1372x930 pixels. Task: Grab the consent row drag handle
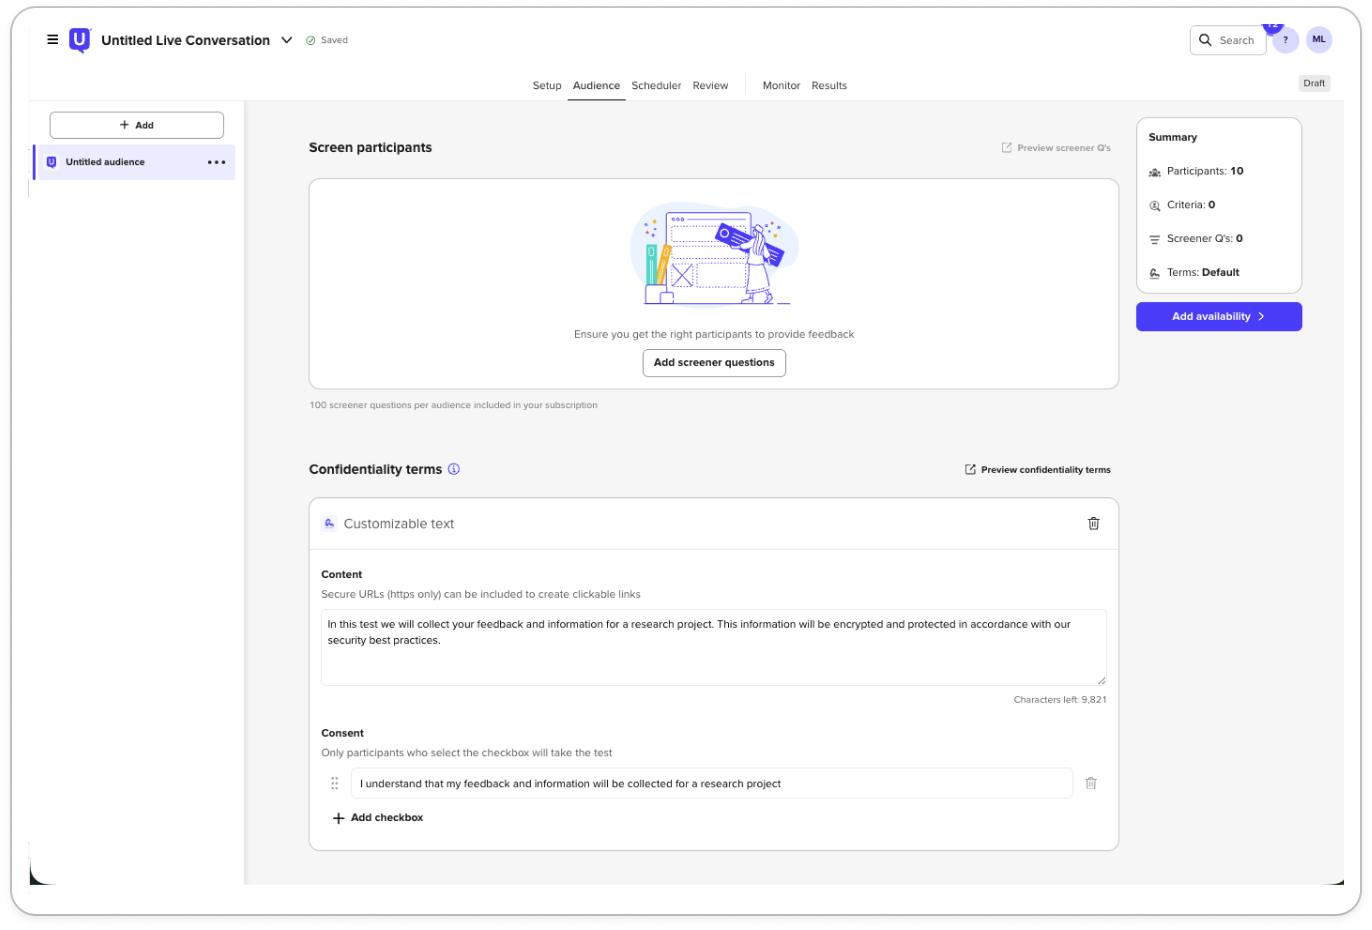coord(335,784)
